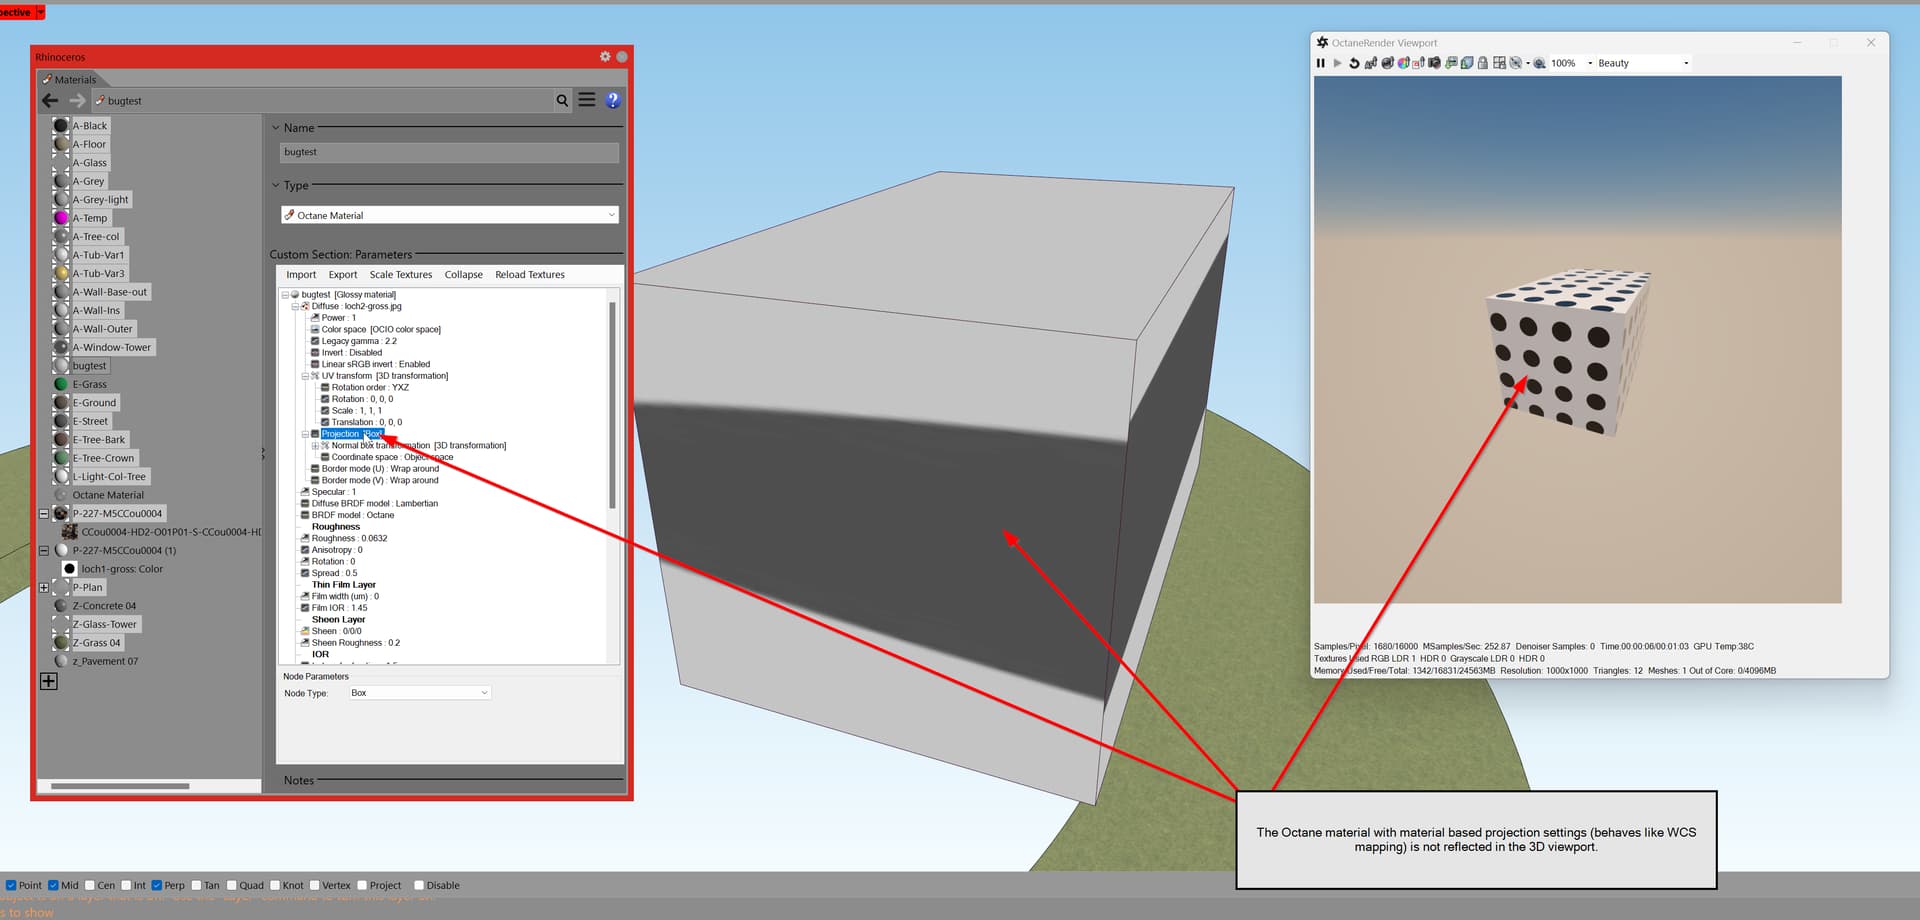Click Import in the Parameters toolbar
Screen dimensions: 1920x920
pyautogui.click(x=301, y=275)
